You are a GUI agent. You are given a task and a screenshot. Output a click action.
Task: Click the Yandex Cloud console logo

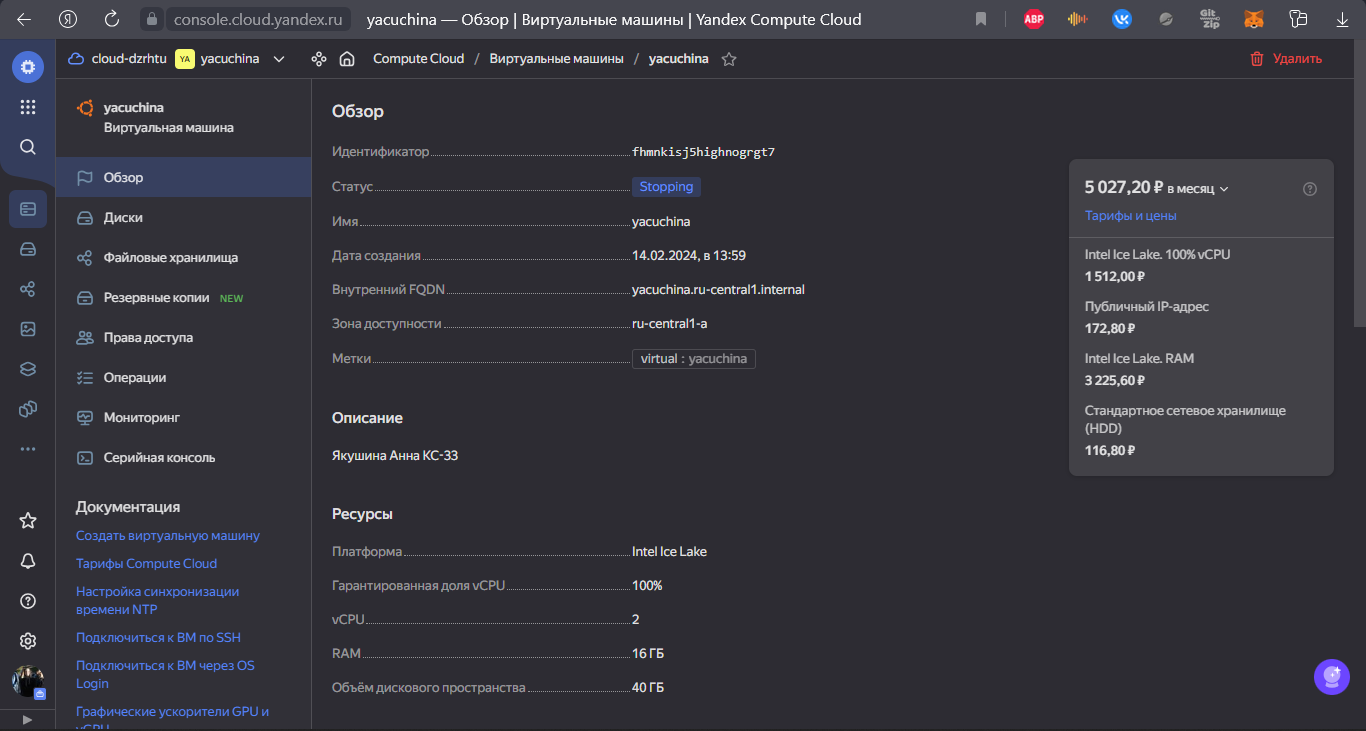(28, 67)
